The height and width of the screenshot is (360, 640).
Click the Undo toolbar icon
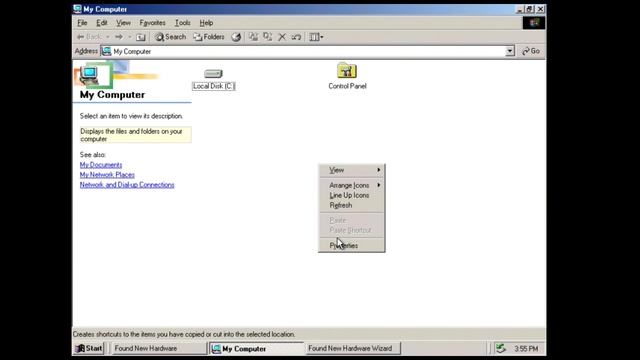coord(296,37)
